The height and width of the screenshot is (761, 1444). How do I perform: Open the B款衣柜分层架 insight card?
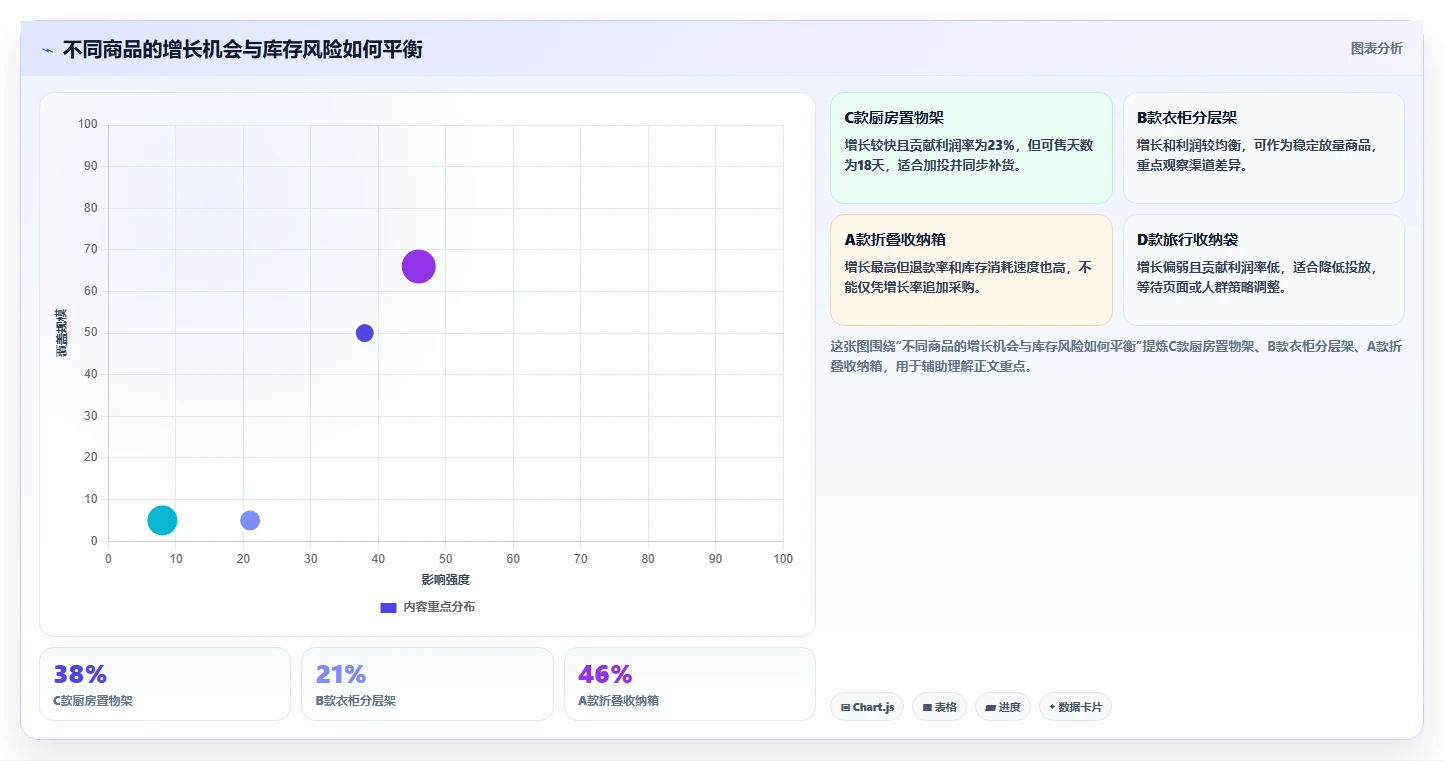click(1264, 148)
